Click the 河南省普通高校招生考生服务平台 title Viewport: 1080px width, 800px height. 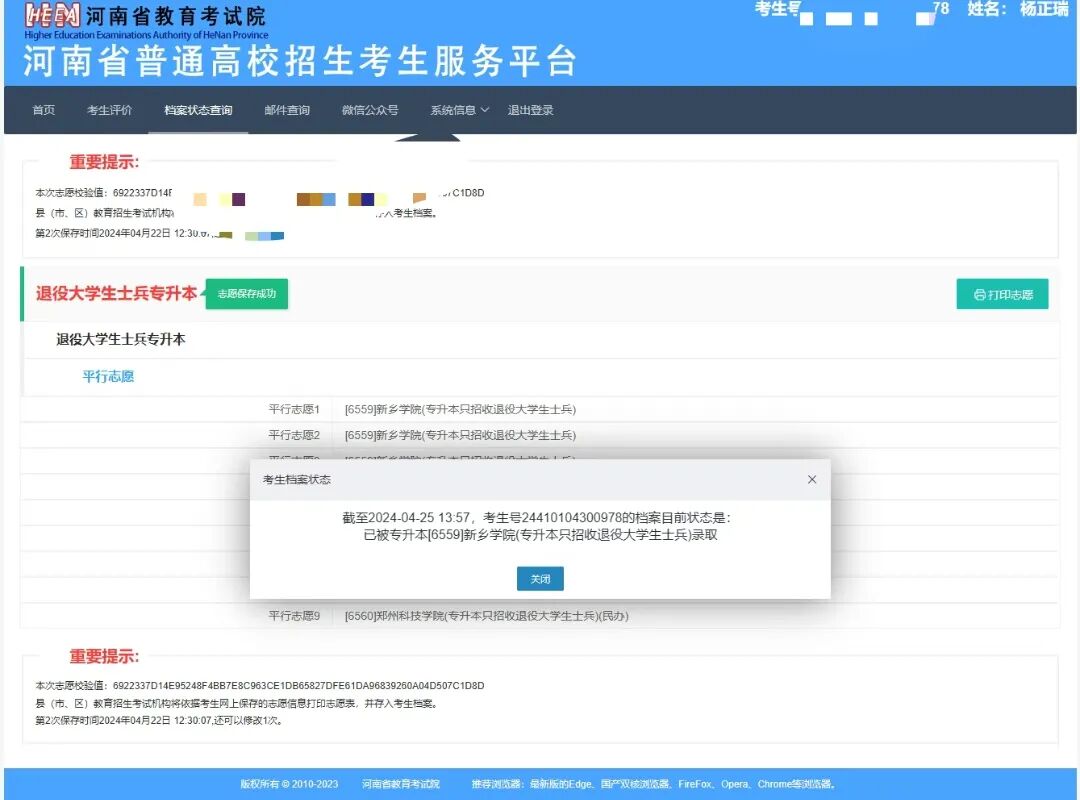(299, 61)
